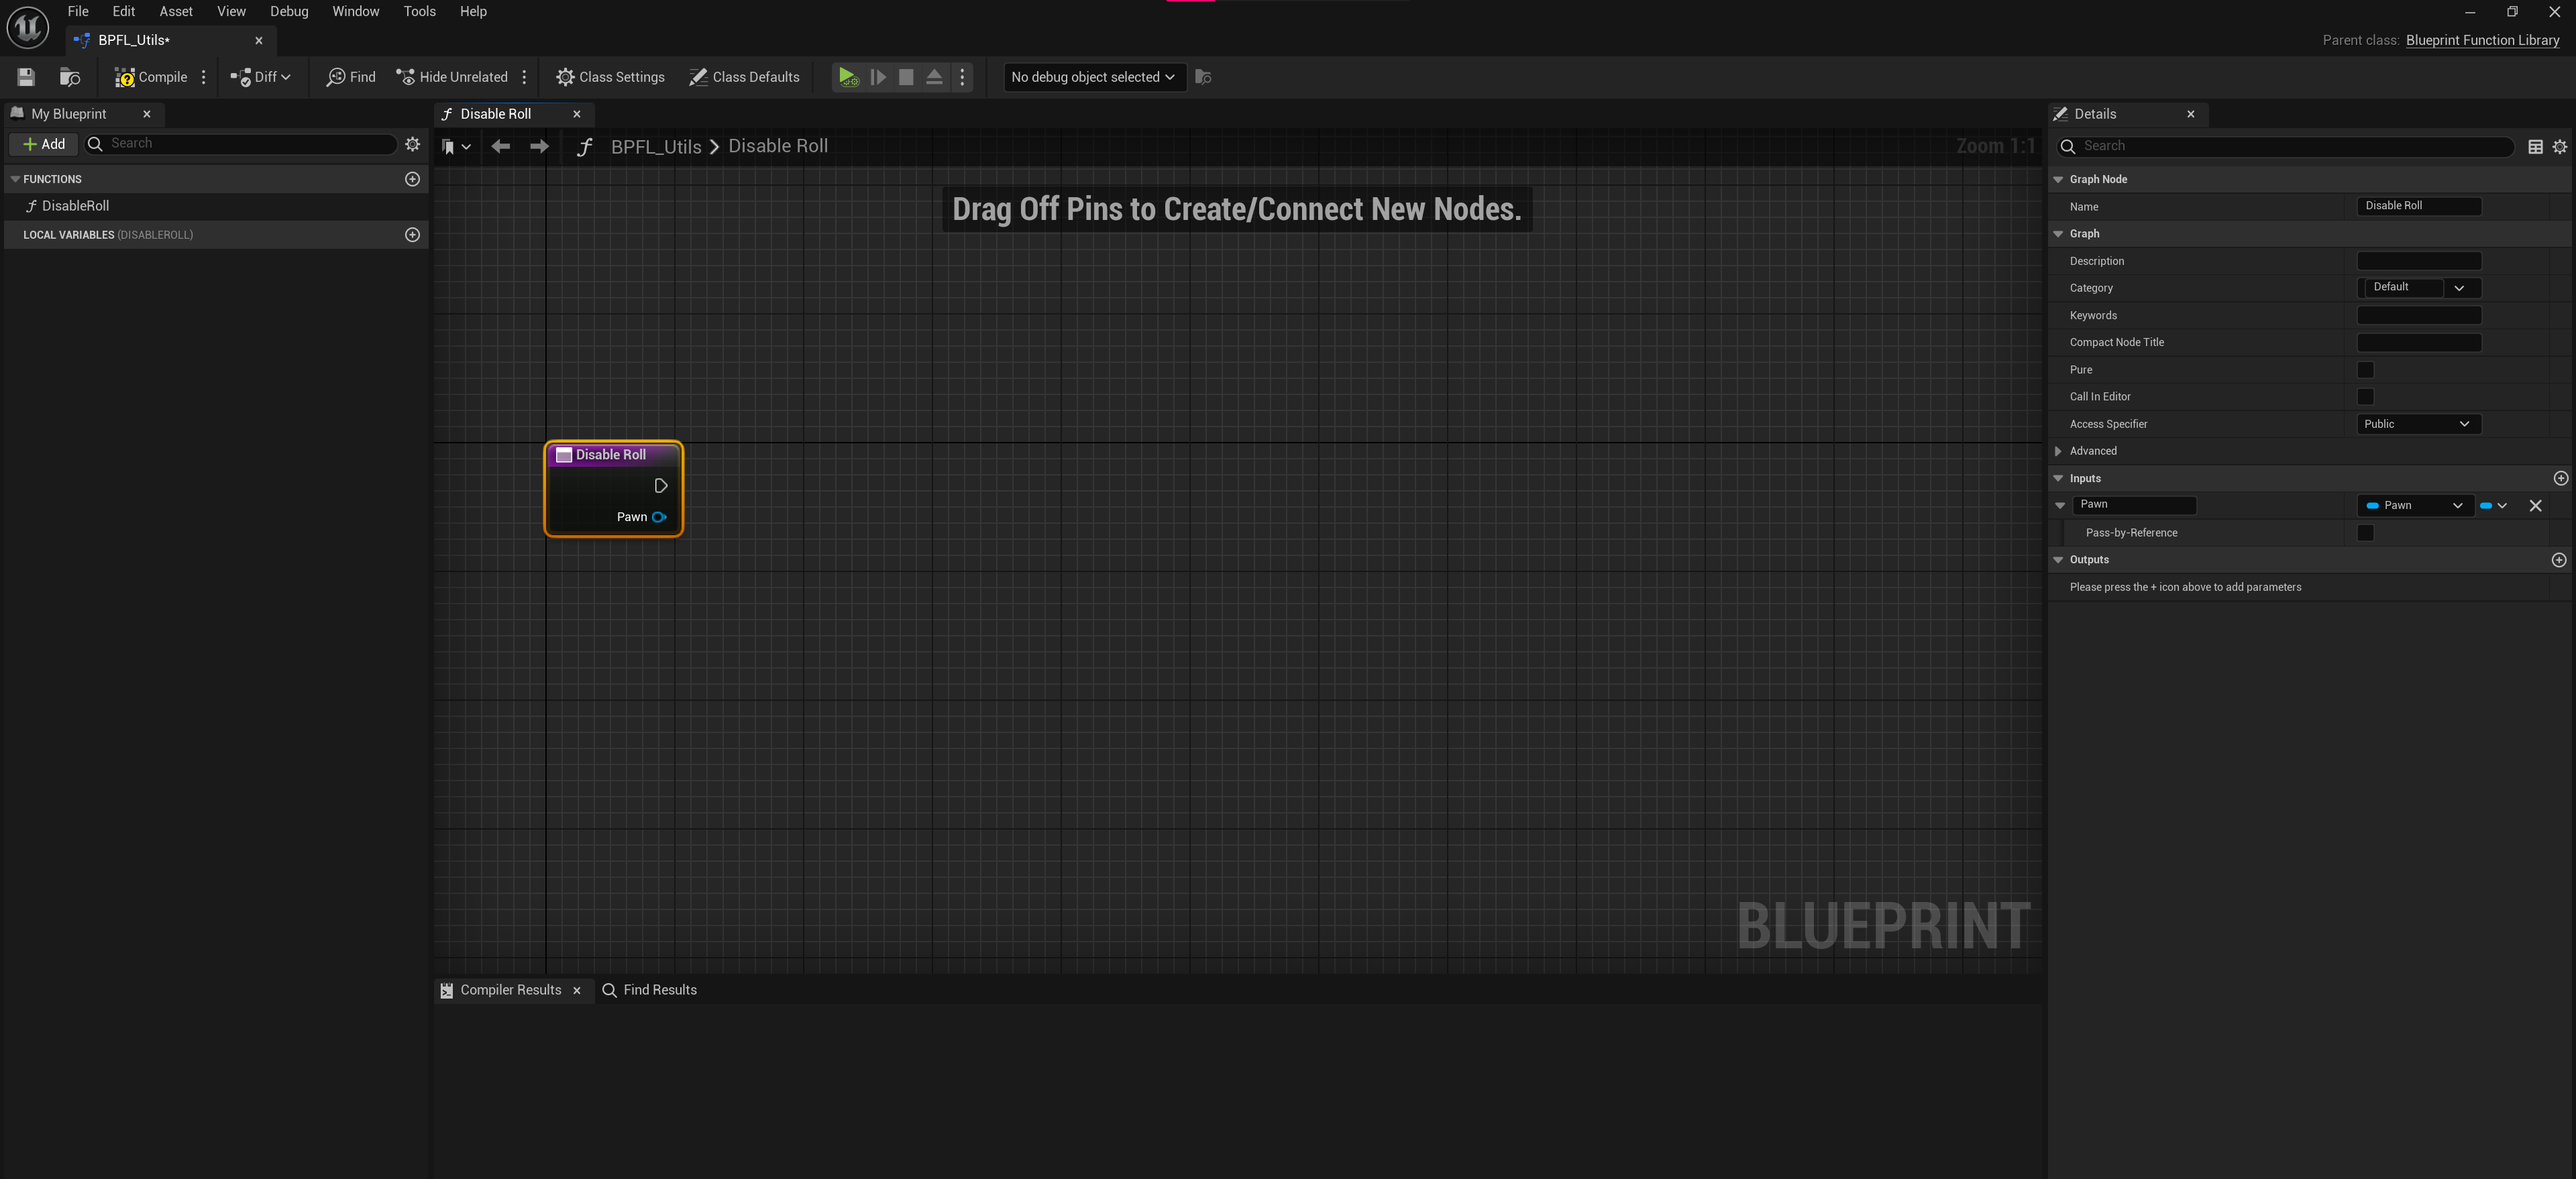Click the Play simulation button
Image resolution: width=2576 pixels, height=1179 pixels.
pyautogui.click(x=847, y=77)
